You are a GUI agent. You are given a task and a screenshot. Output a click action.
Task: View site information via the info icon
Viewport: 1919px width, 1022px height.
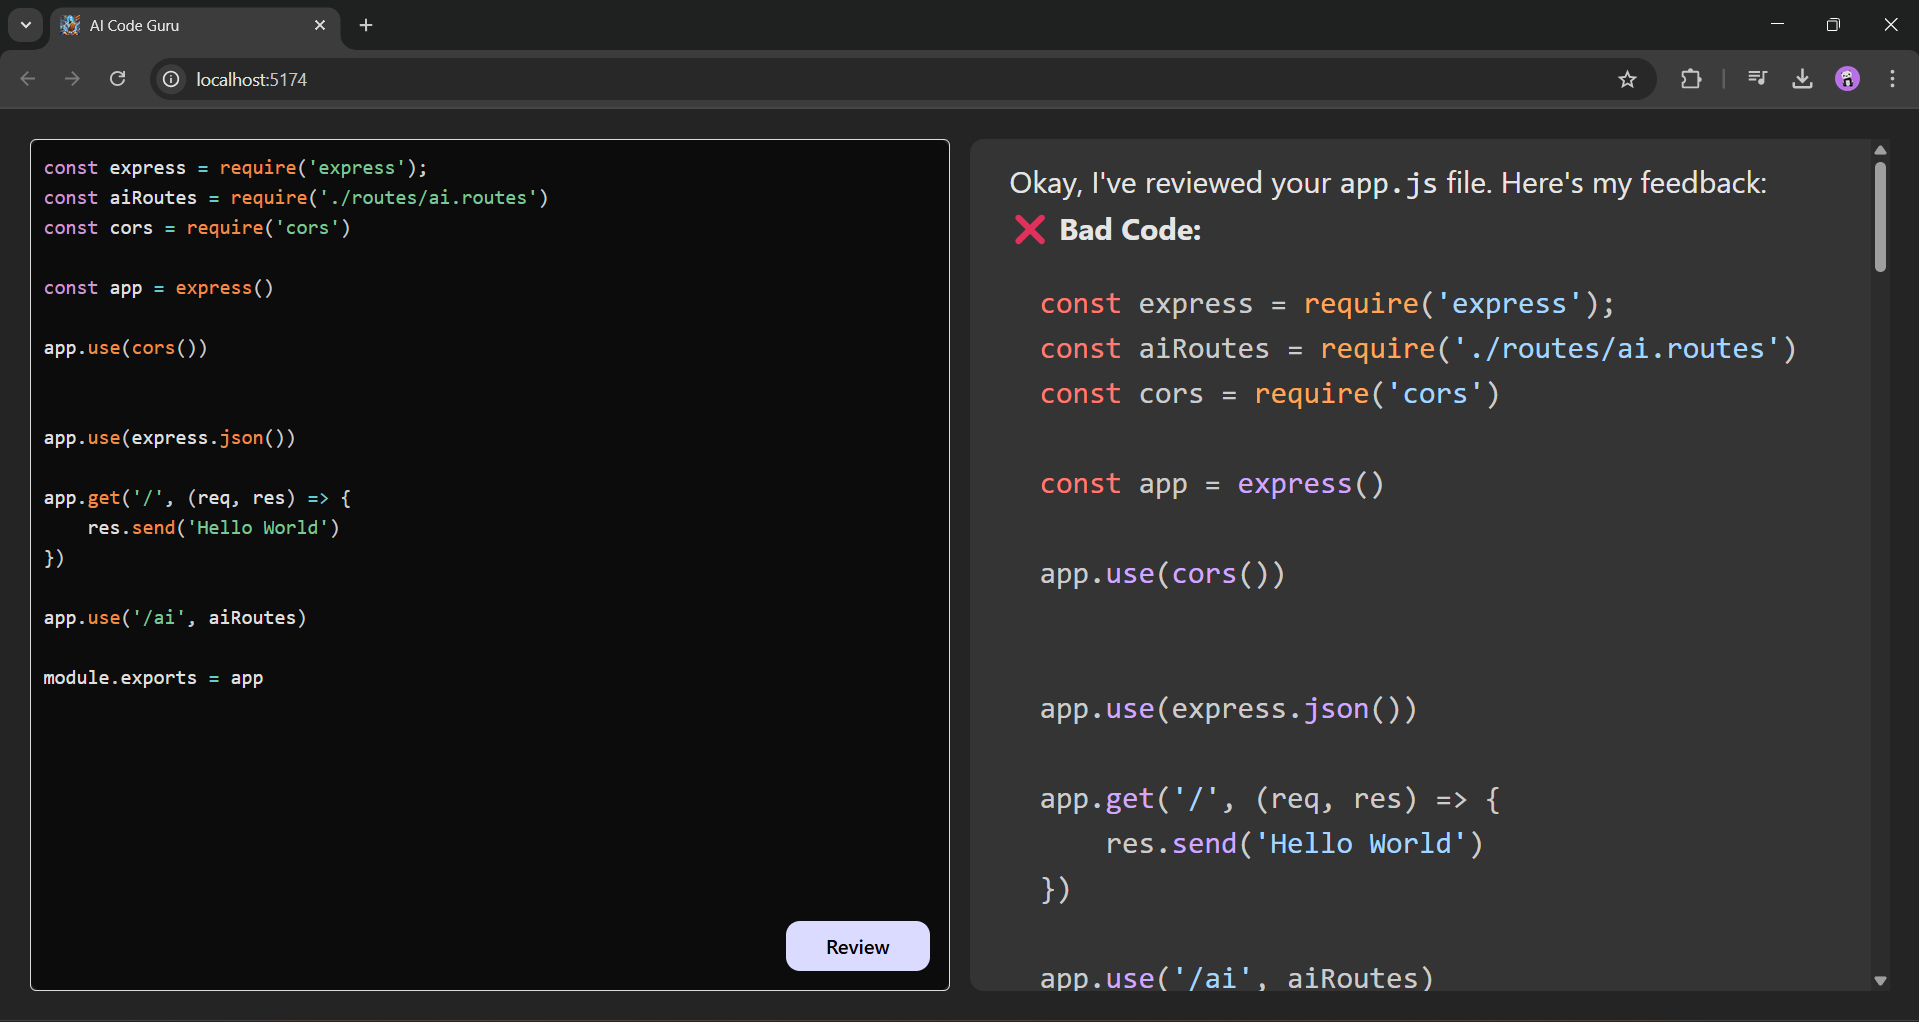pyautogui.click(x=170, y=79)
